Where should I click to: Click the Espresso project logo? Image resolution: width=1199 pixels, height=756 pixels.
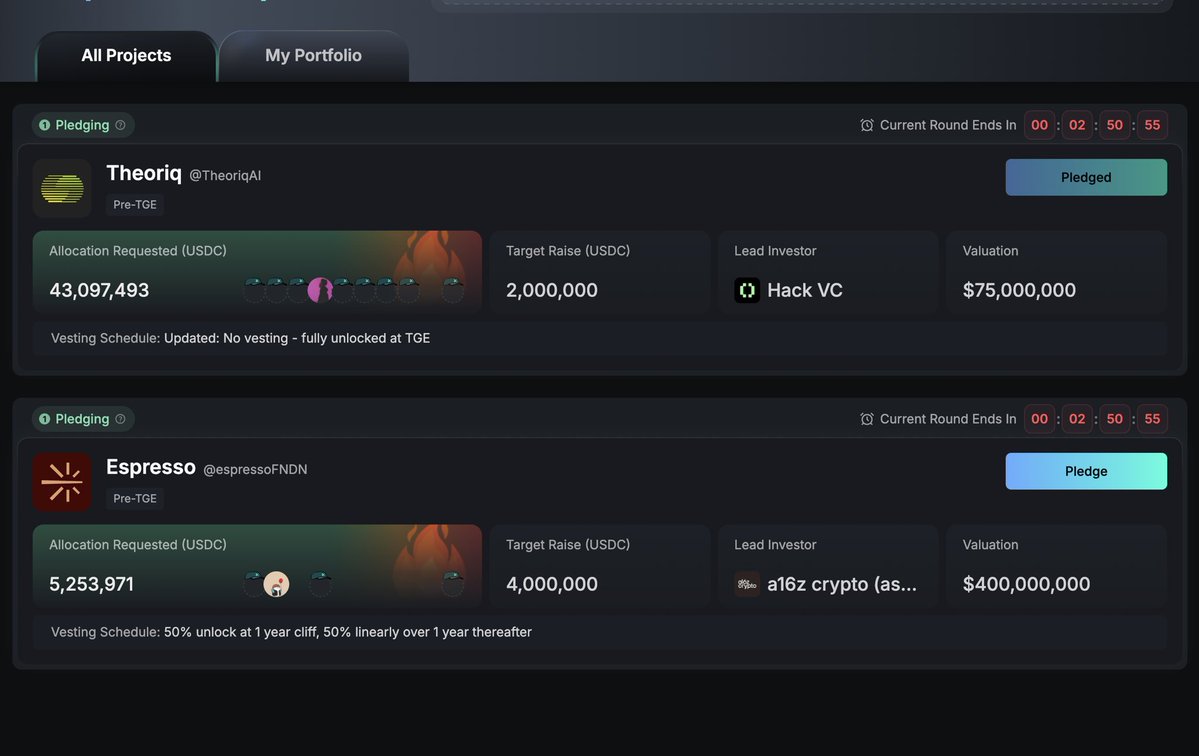coord(62,482)
